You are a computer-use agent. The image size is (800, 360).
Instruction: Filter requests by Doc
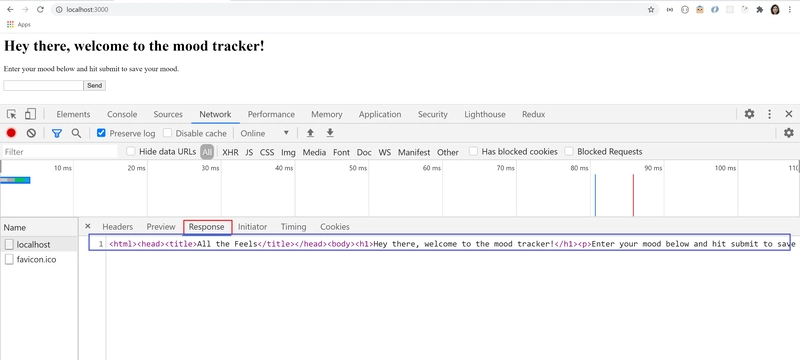(x=364, y=152)
